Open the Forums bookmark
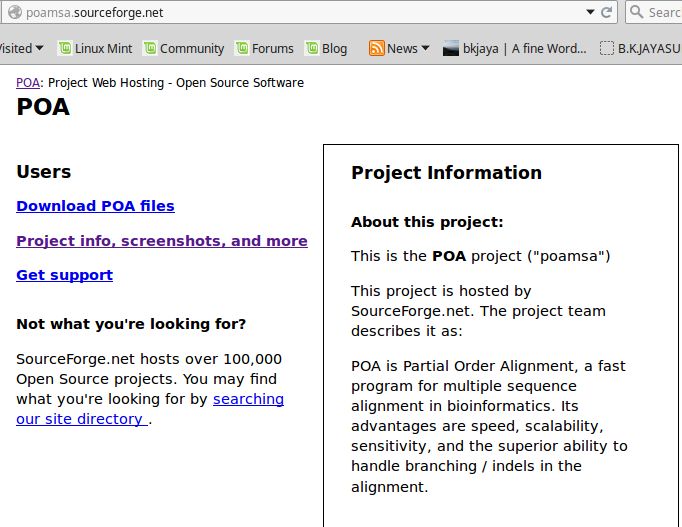This screenshot has height=527, width=682. pos(264,48)
